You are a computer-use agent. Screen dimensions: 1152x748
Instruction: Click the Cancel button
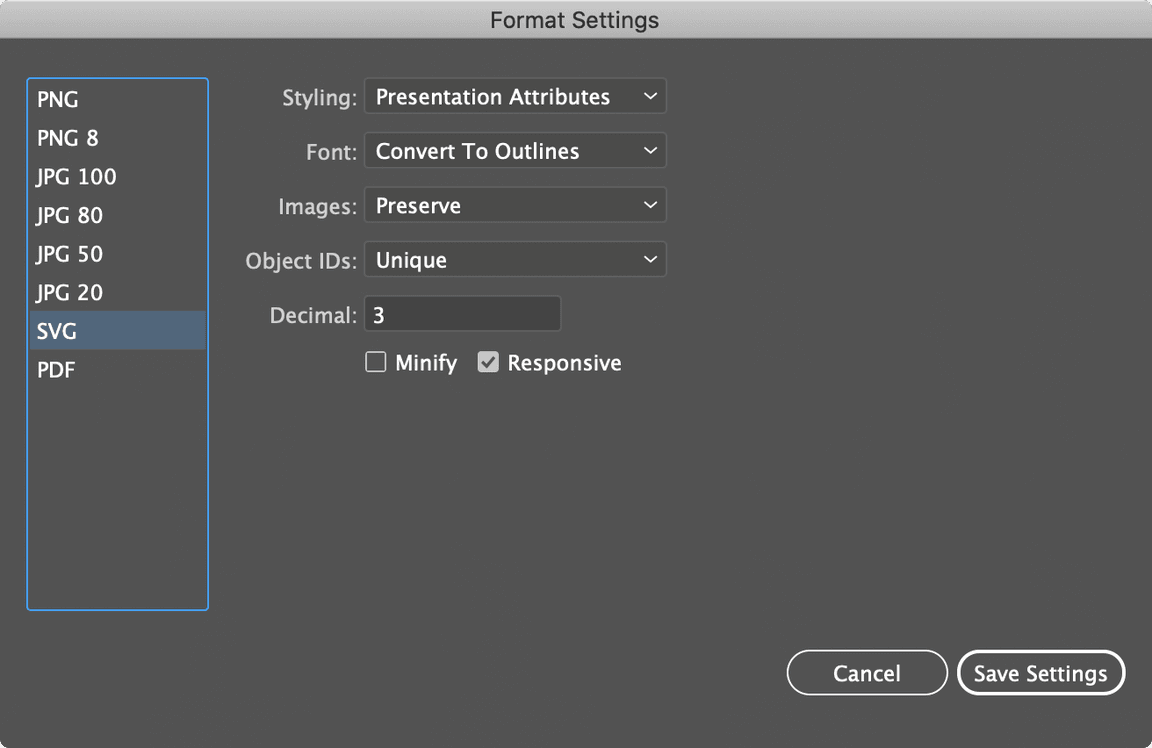pyautogui.click(x=866, y=672)
